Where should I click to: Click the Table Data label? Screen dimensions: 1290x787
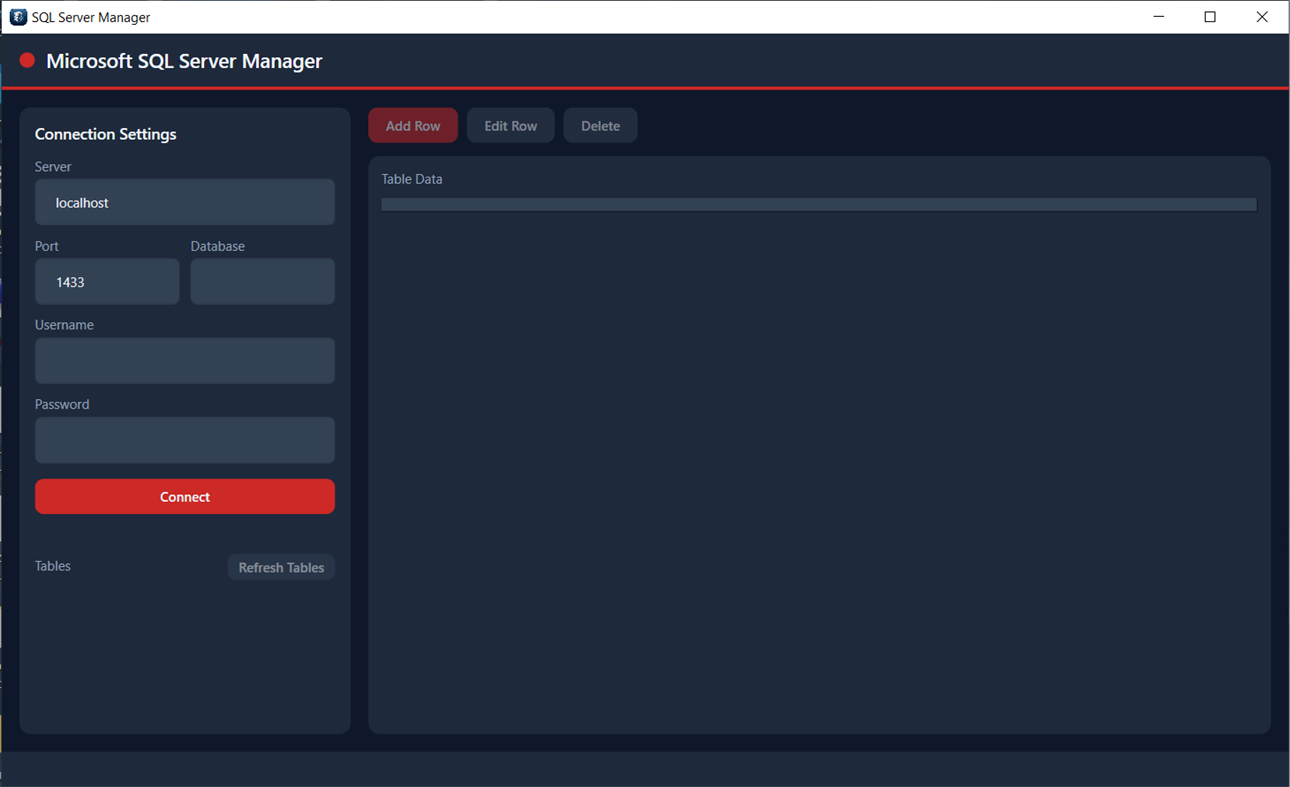(412, 179)
